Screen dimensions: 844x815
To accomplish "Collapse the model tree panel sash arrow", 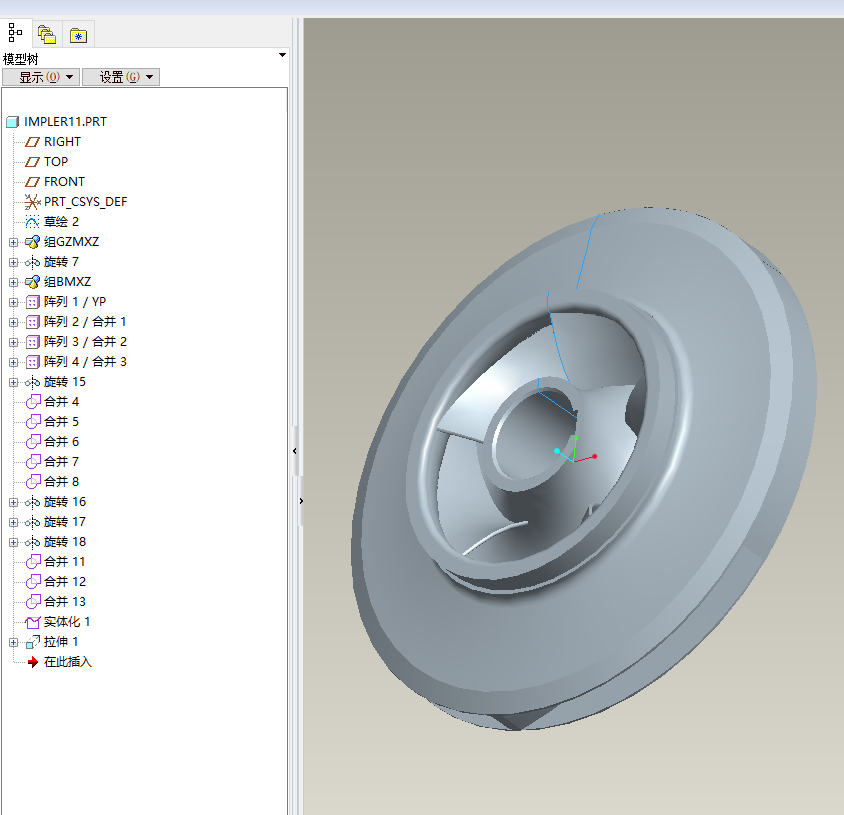I will (x=294, y=452).
